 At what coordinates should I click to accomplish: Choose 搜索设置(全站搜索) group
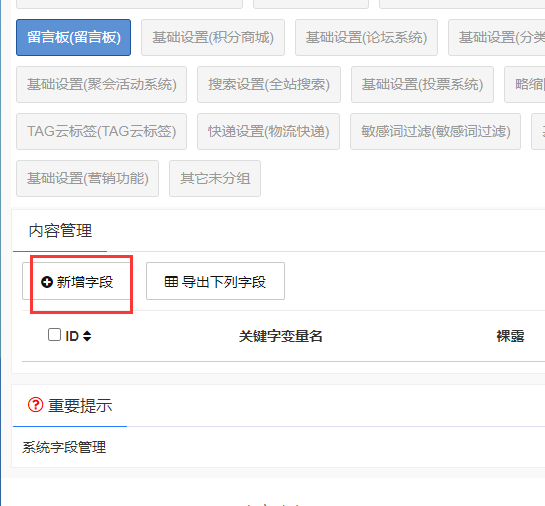click(x=269, y=84)
